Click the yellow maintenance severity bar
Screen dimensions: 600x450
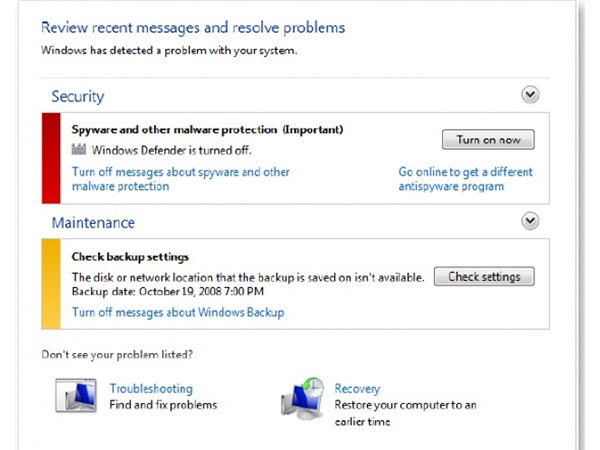[51, 284]
